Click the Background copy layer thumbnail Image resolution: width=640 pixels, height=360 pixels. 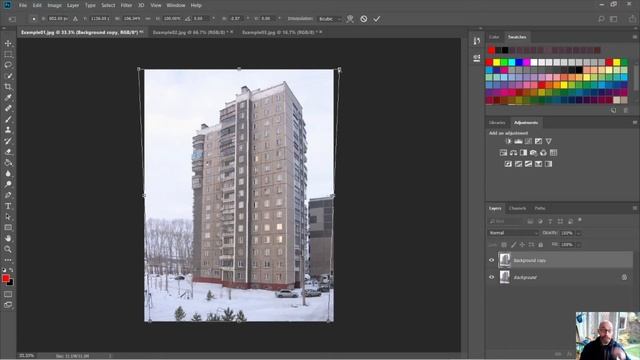point(504,260)
